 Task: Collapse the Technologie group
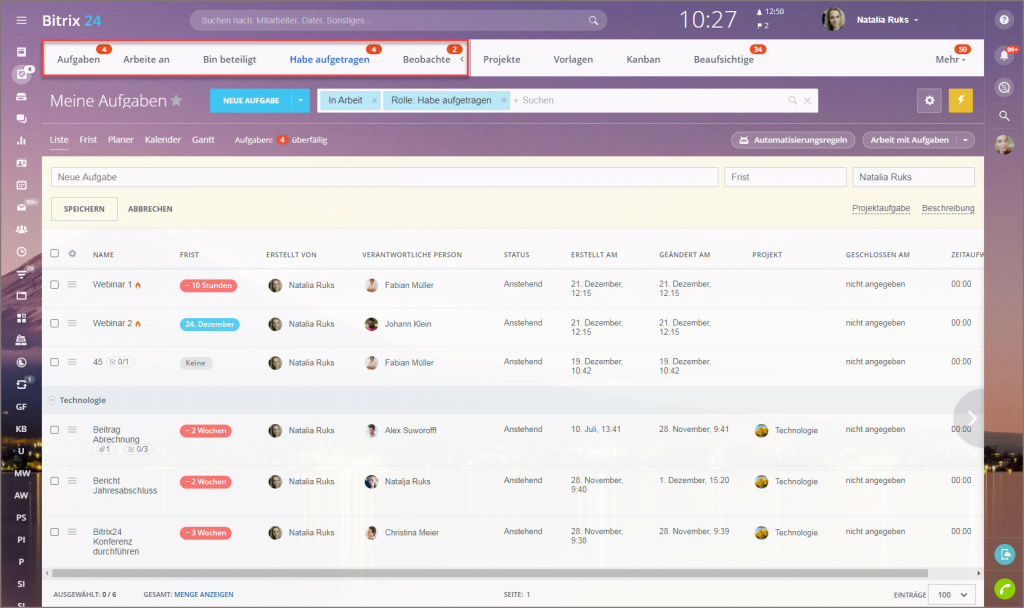coord(52,400)
